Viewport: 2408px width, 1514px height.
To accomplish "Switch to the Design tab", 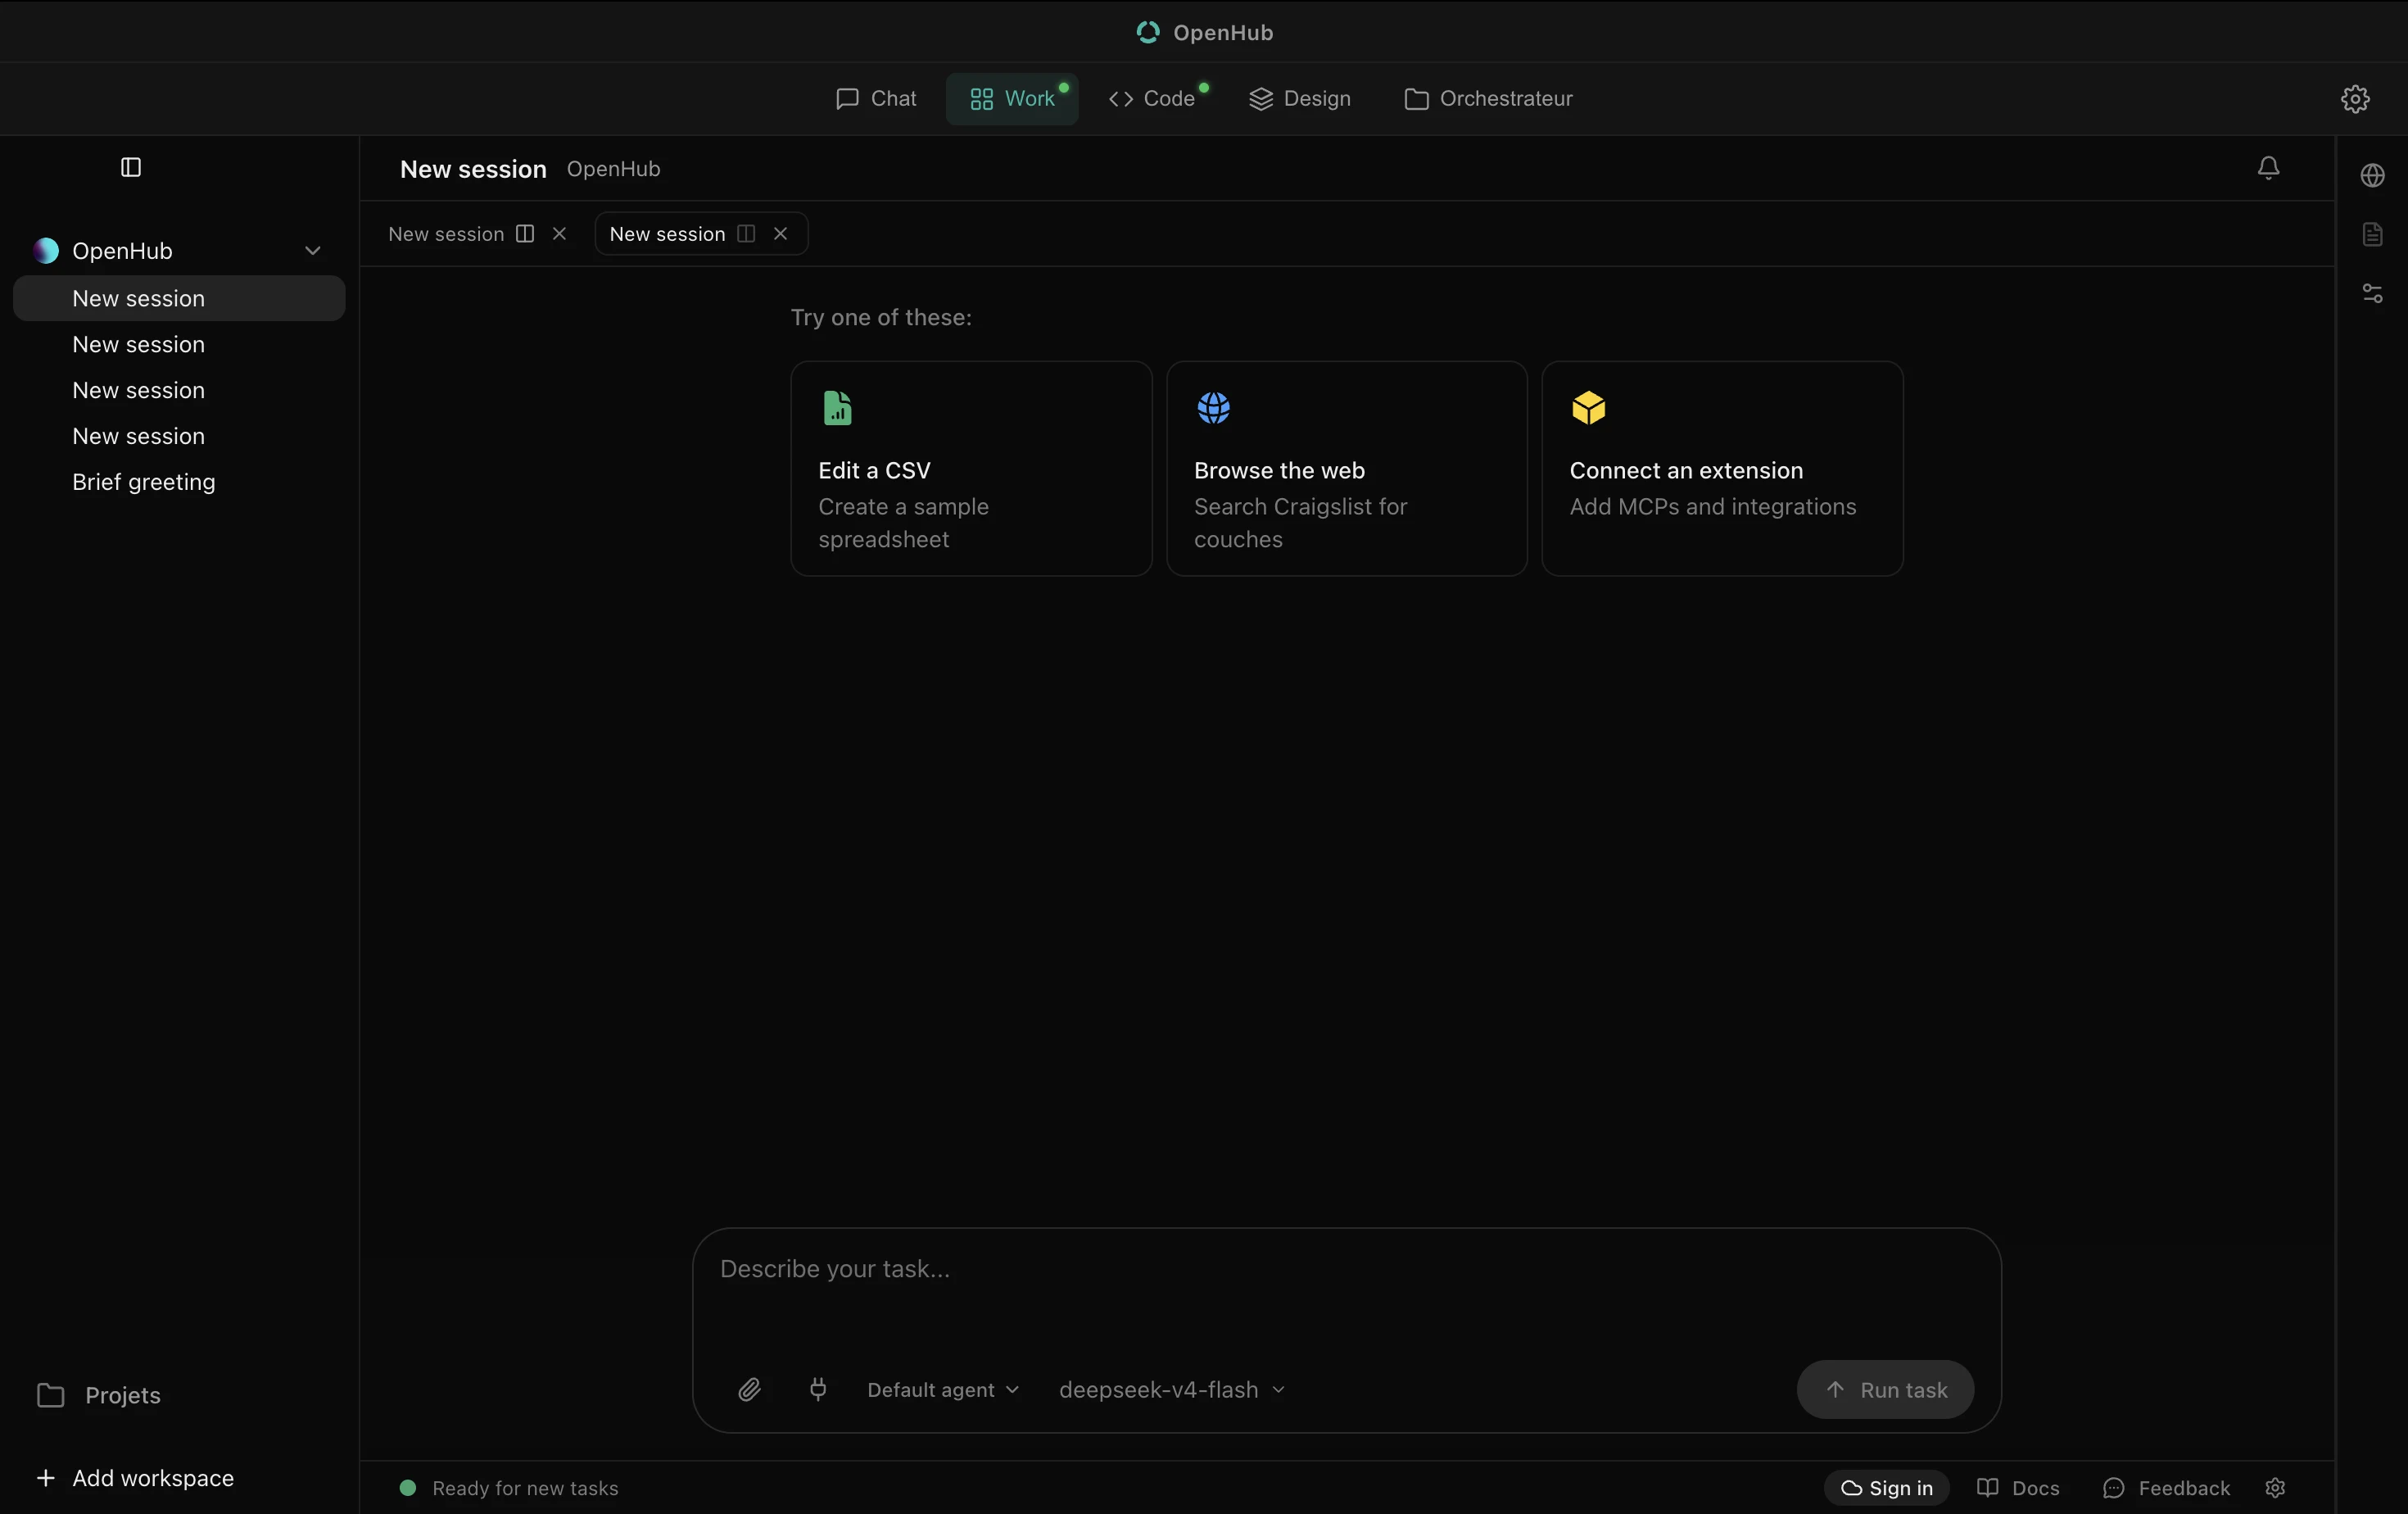I will (x=1300, y=99).
